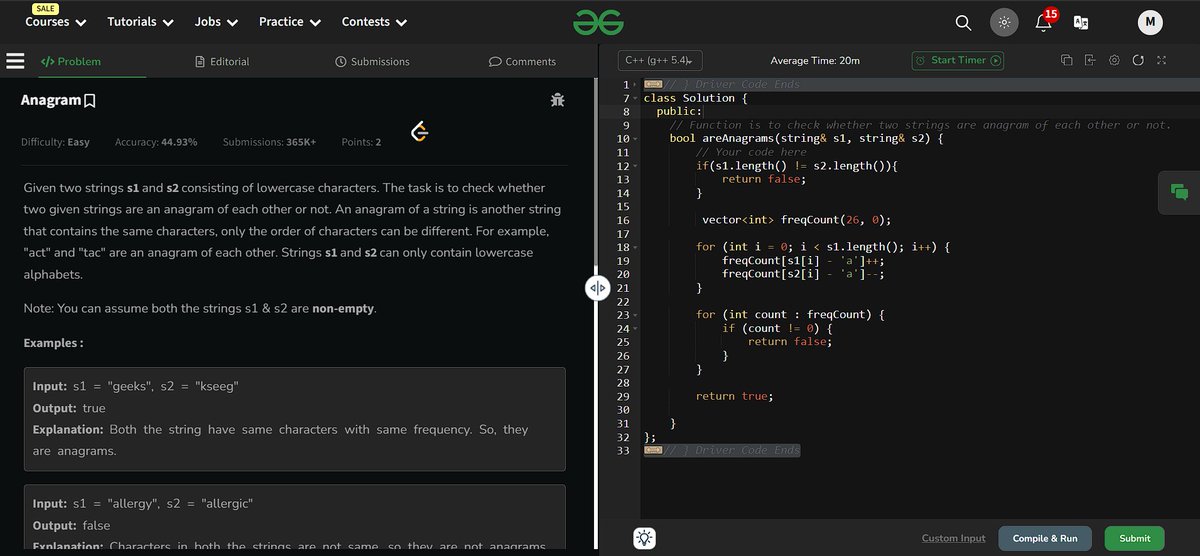Click the panel split resize handle
The width and height of the screenshot is (1200, 556).
[x=597, y=288]
